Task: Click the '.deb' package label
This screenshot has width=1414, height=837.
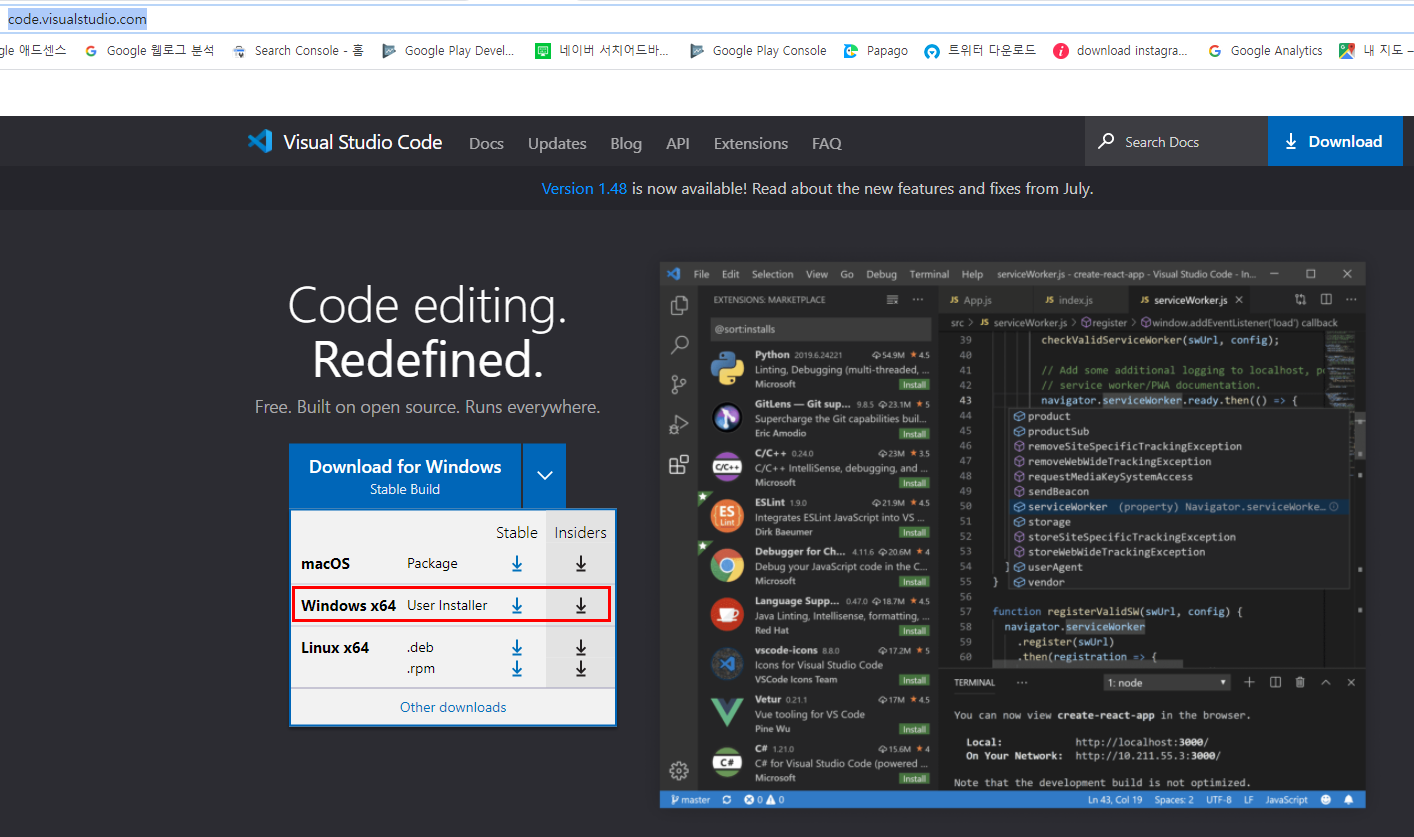Action: pos(420,647)
